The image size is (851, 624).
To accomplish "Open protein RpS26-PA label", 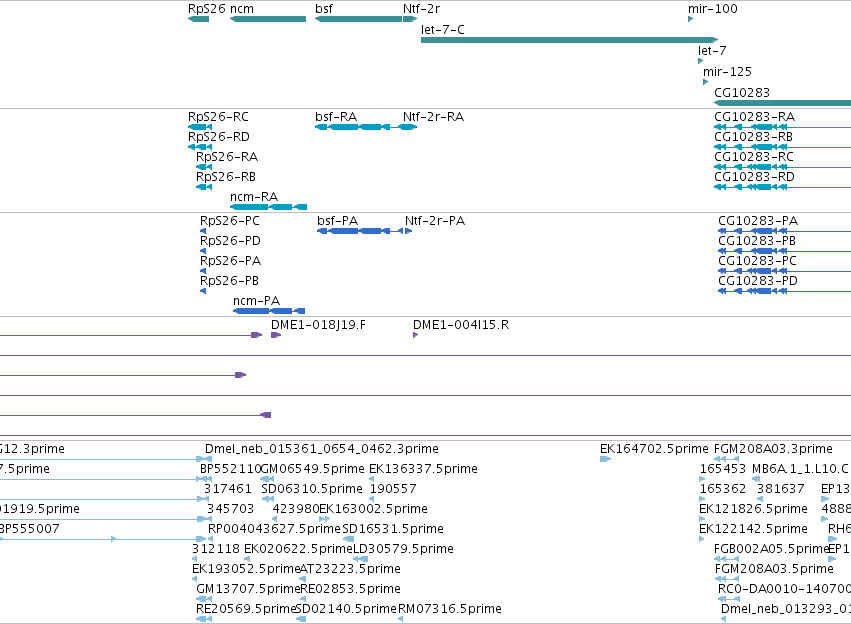I will (230, 261).
